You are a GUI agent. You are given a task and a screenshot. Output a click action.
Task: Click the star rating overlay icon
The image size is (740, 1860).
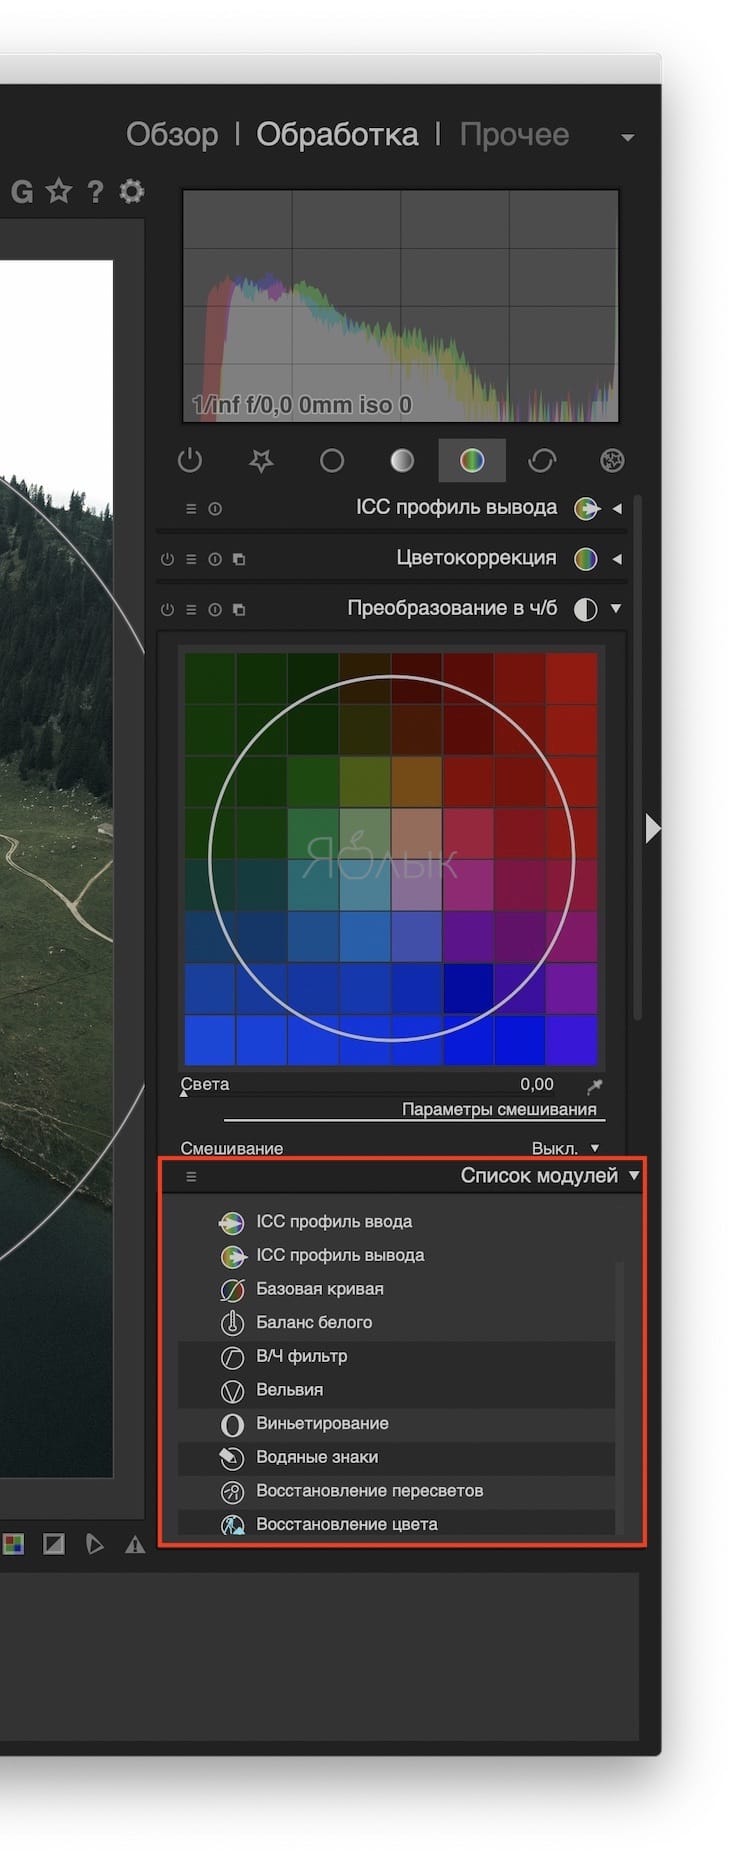59,190
